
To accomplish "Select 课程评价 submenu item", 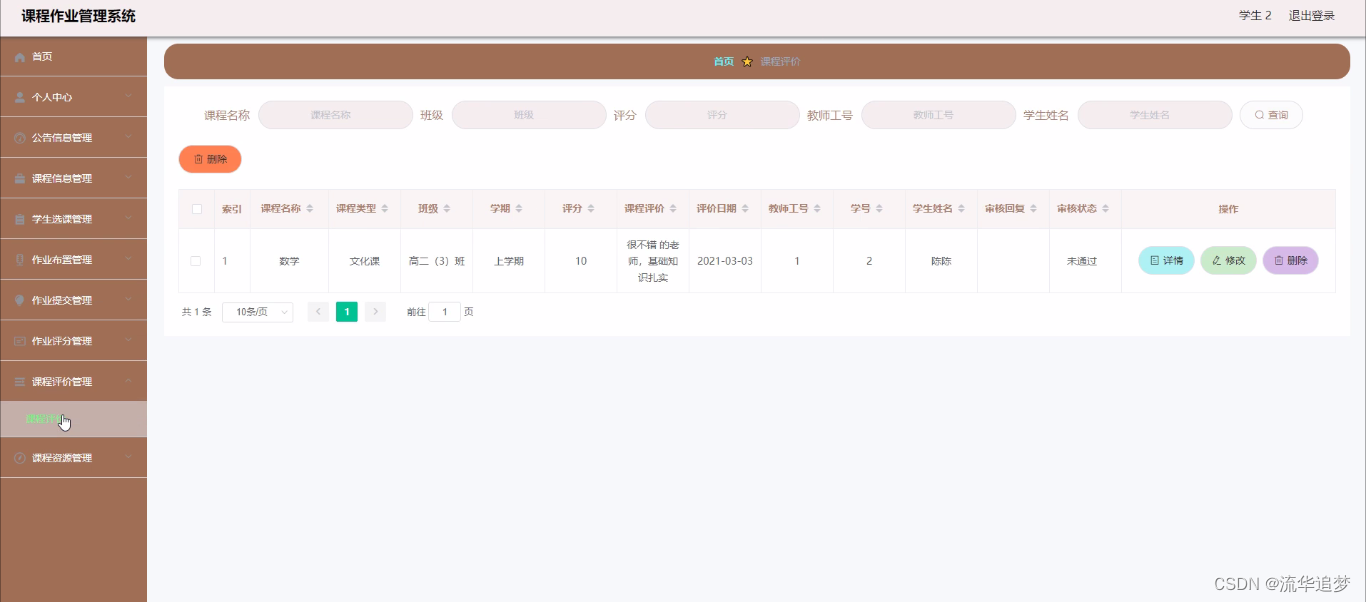I will (73, 419).
